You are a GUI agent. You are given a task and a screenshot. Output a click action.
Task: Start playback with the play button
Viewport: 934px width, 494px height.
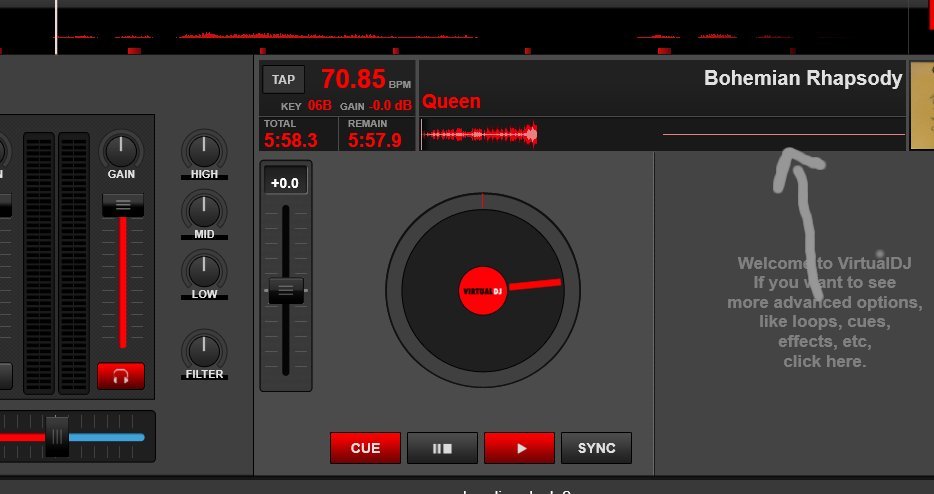519,448
